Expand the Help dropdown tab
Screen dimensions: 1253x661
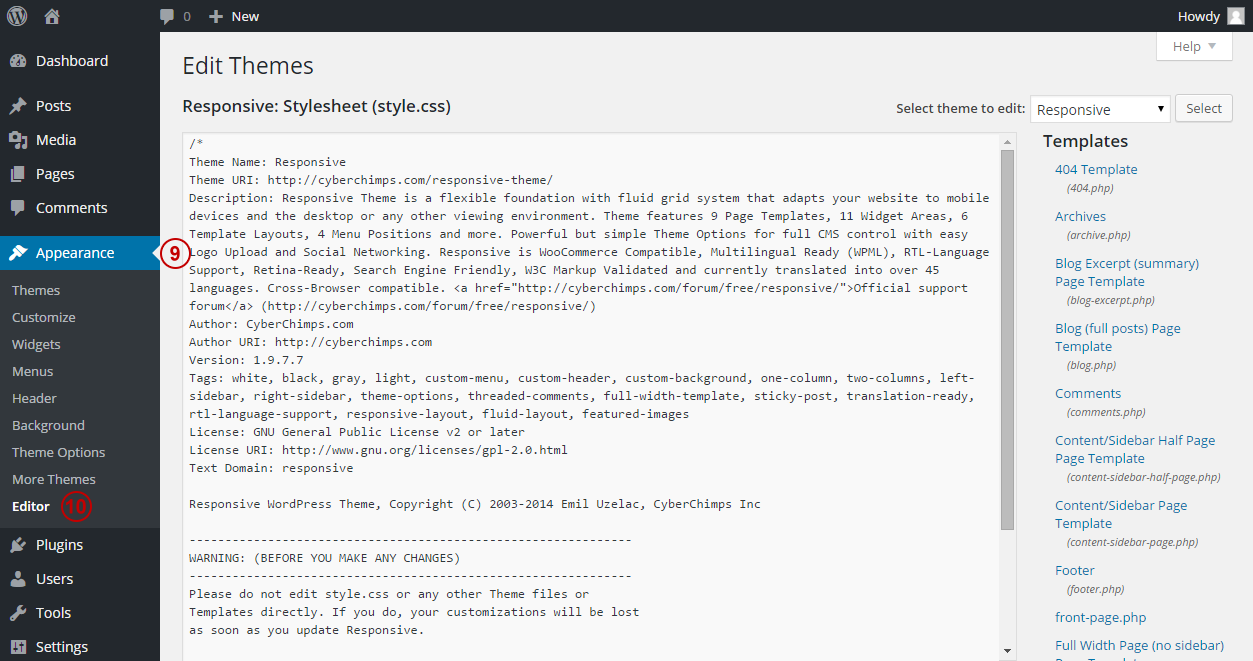pyautogui.click(x=1194, y=47)
